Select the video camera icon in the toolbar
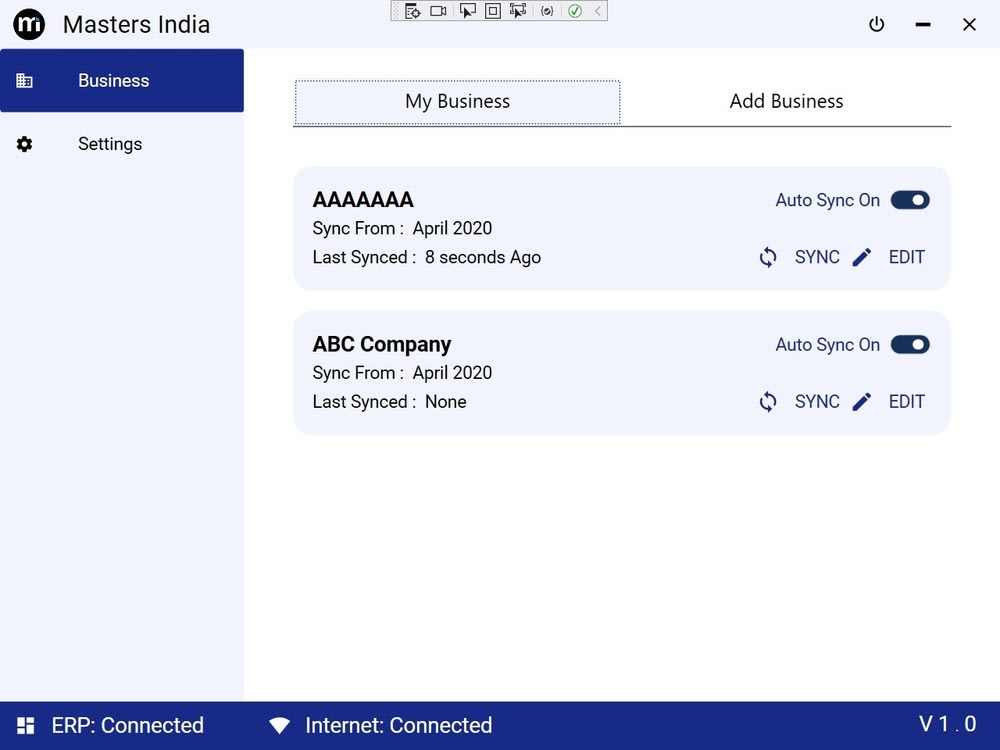The image size is (1000, 750). coord(440,11)
